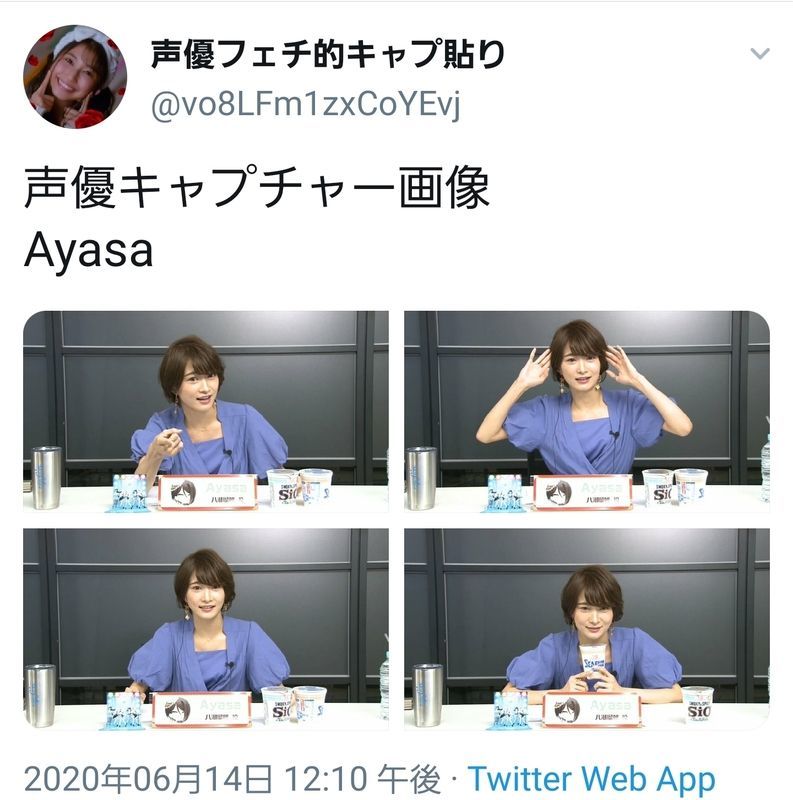
Task: Click SiO cup in the bottom-right photo
Action: (x=698, y=705)
